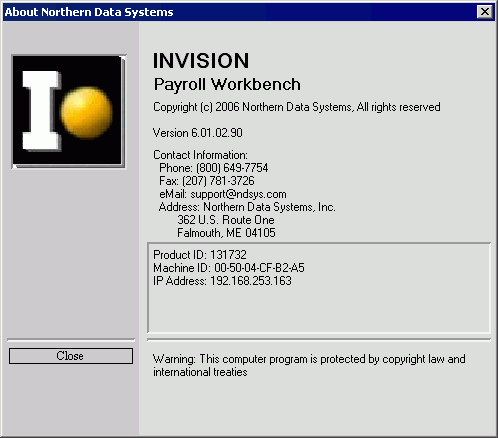Click the support@ndsys.com email line
This screenshot has height=438, width=498.
pos(223,194)
